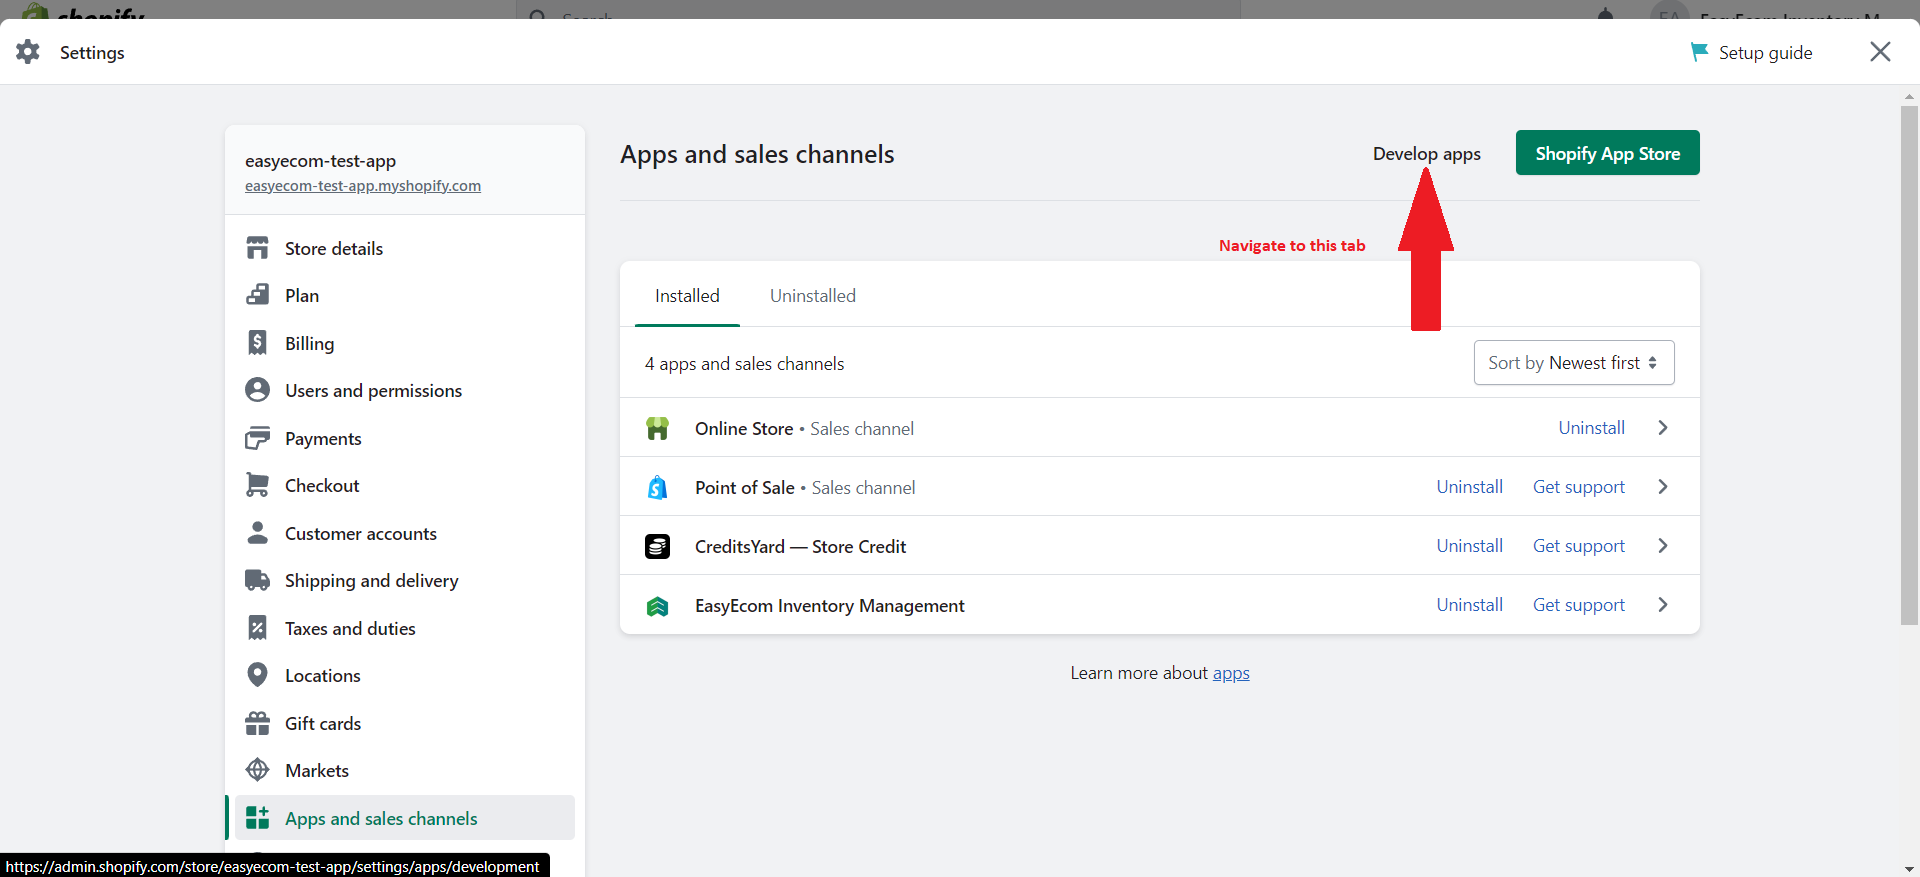1920x877 pixels.
Task: Switch to the Installed tab
Action: point(687,296)
